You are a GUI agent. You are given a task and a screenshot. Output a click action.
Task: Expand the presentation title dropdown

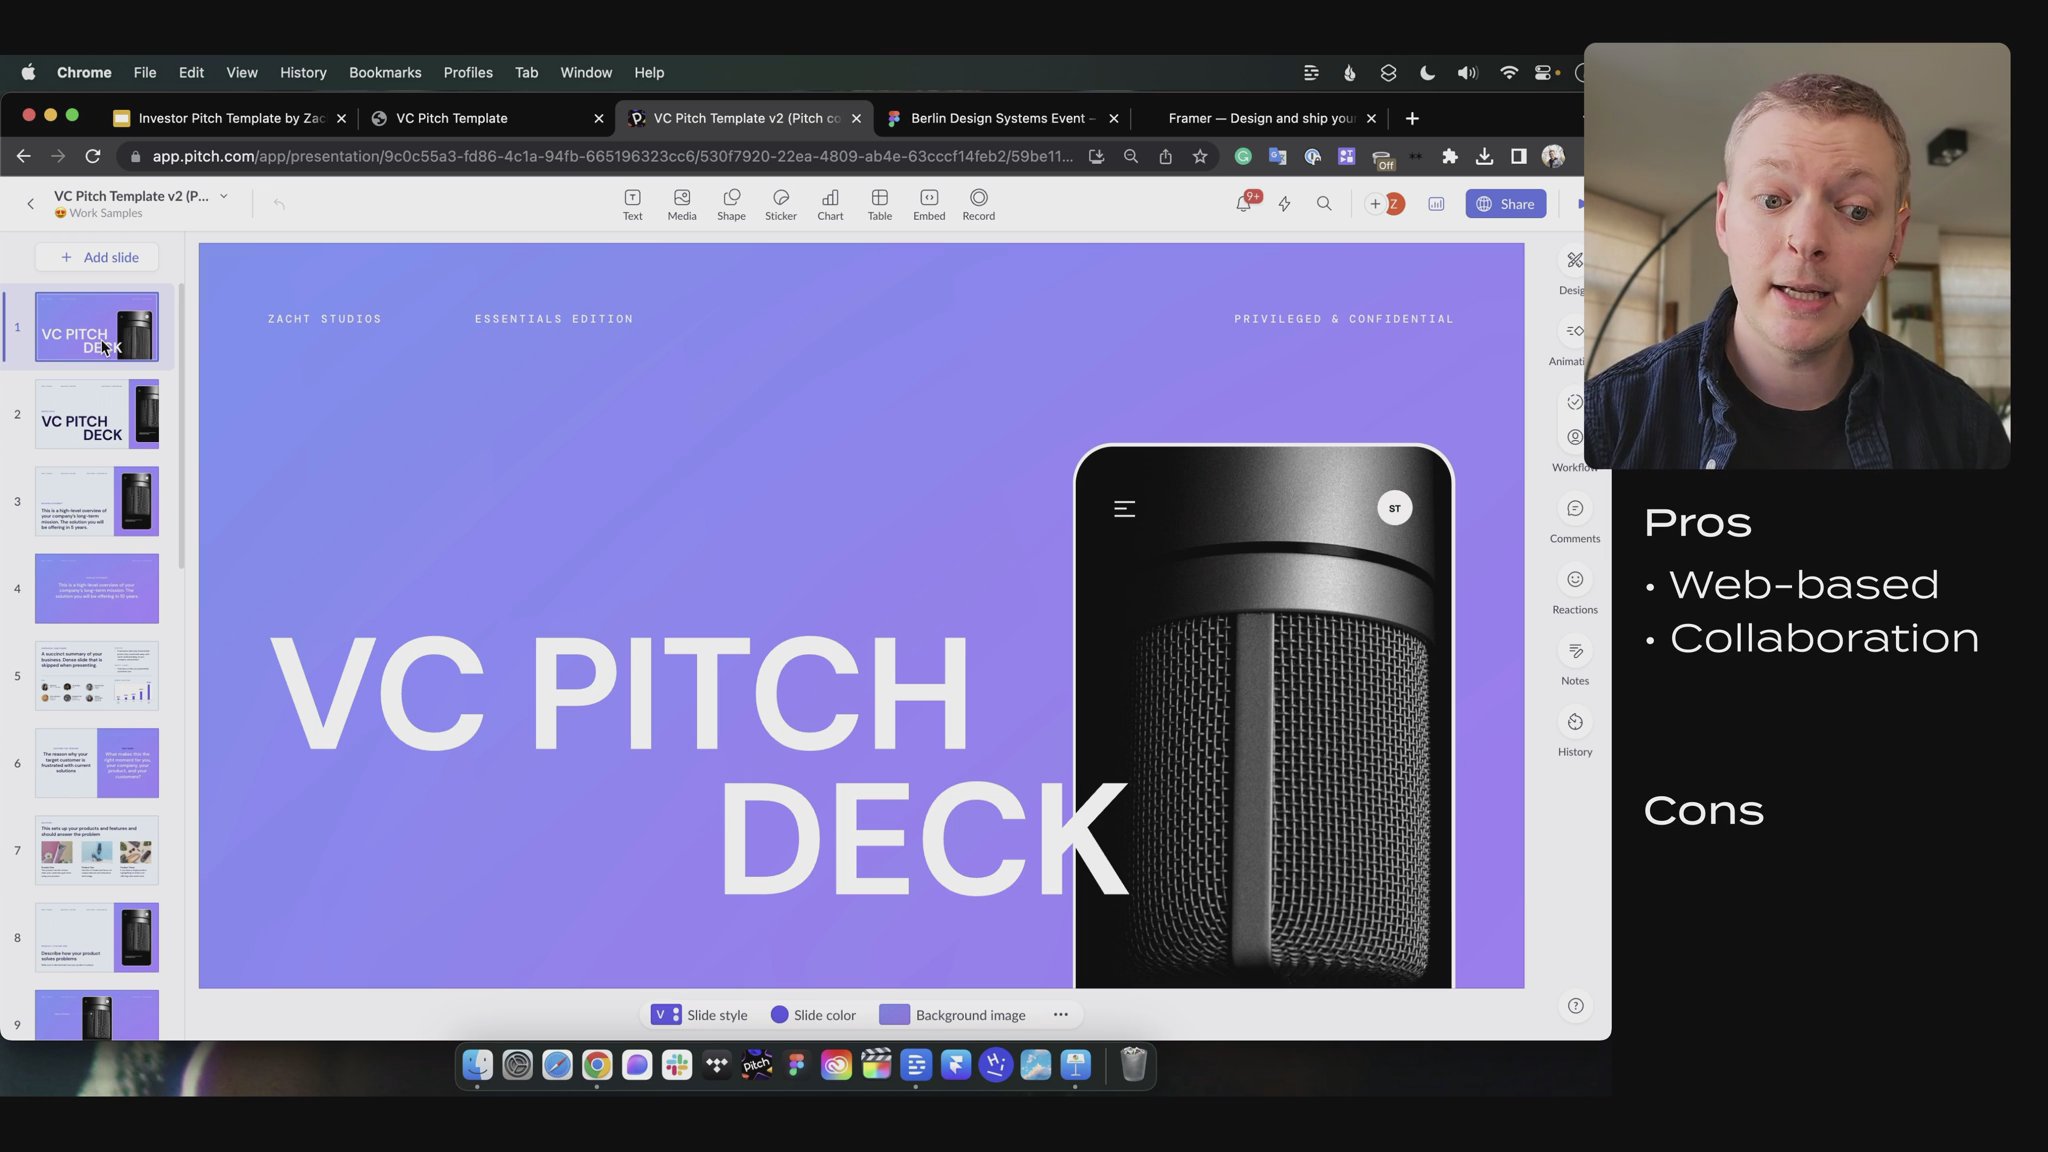(x=224, y=196)
